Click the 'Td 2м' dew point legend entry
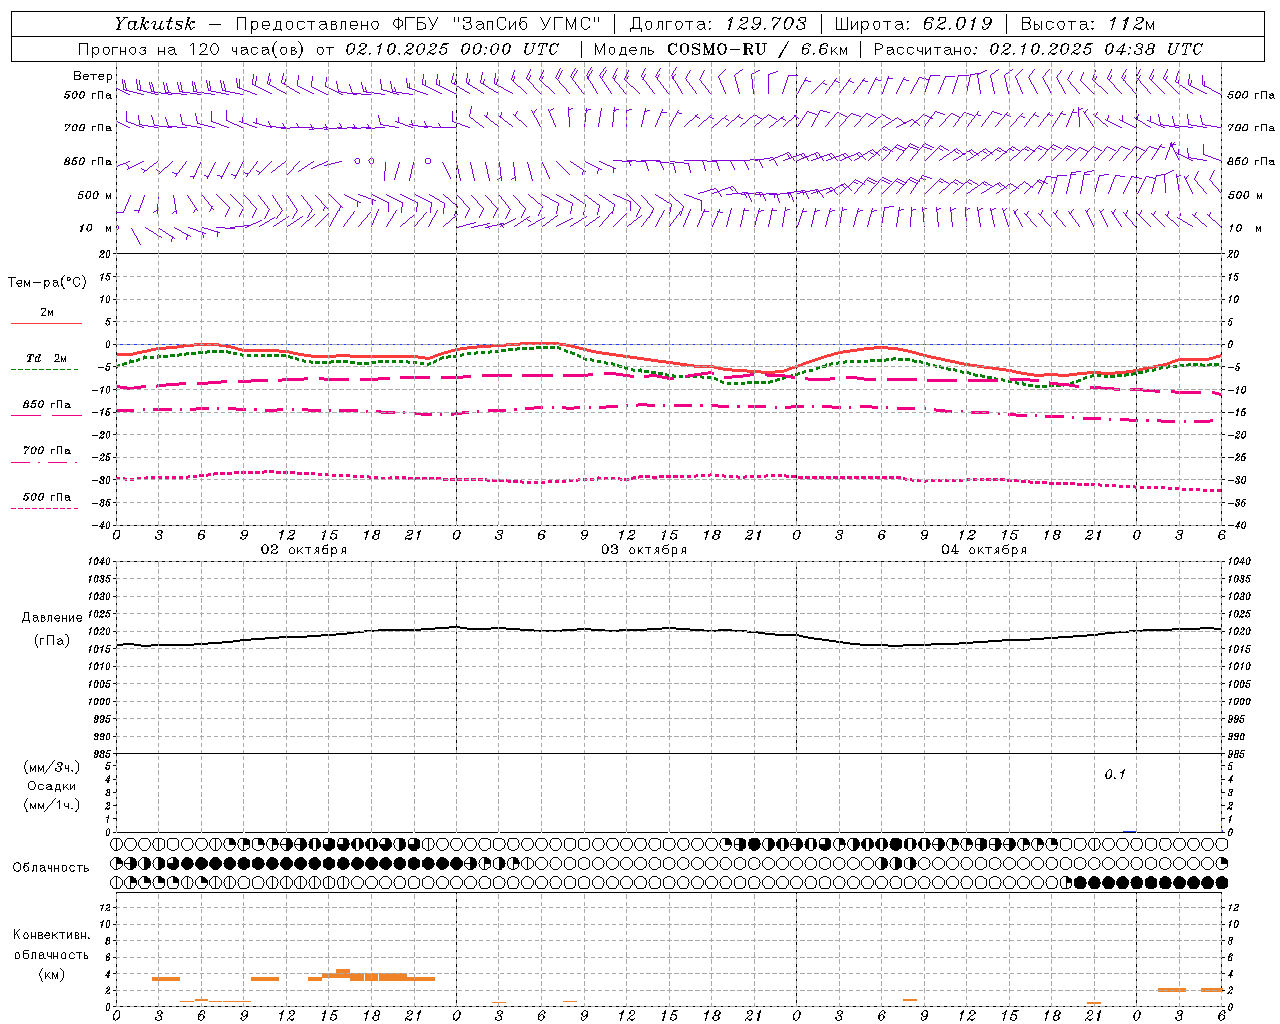Viewport: 1280px width, 1024px height. point(47,358)
